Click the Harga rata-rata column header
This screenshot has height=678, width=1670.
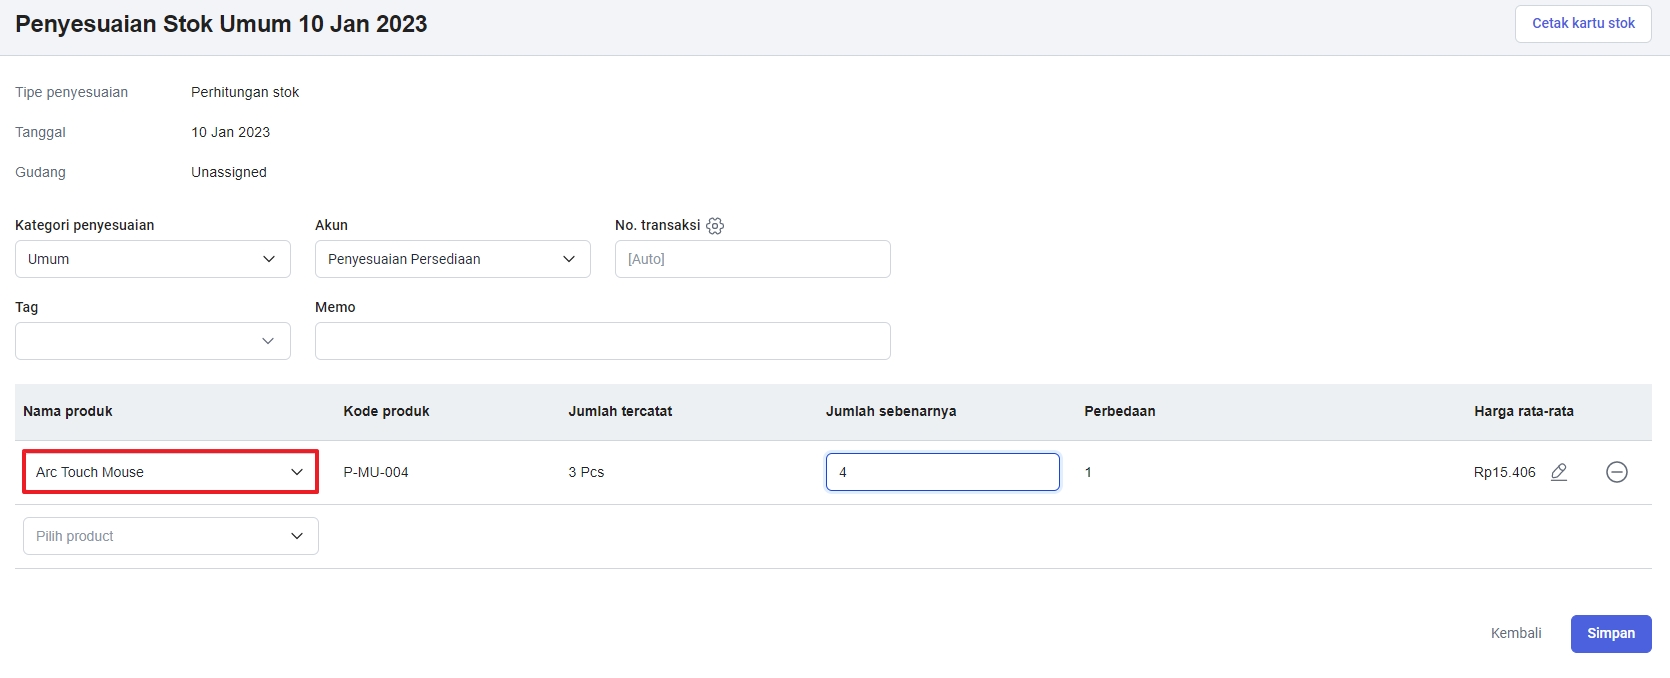[1523, 411]
